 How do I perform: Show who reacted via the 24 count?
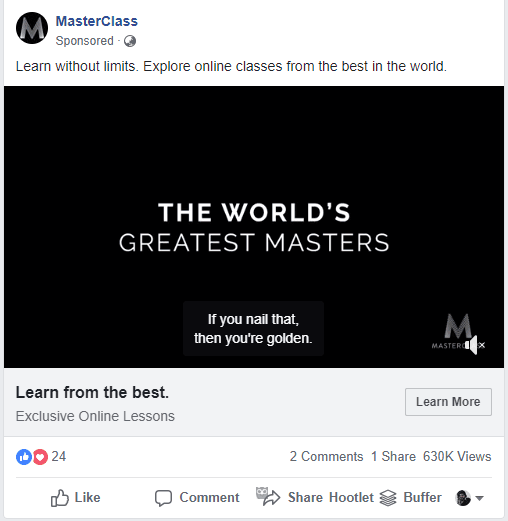click(x=59, y=456)
